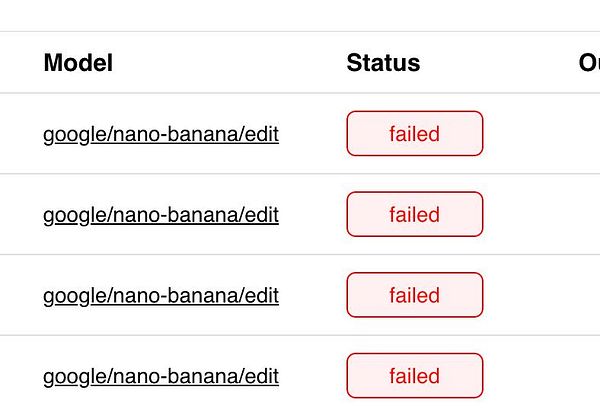This screenshot has width=600, height=410.
Task: Select the third row's failed status badge
Action: pos(414,296)
